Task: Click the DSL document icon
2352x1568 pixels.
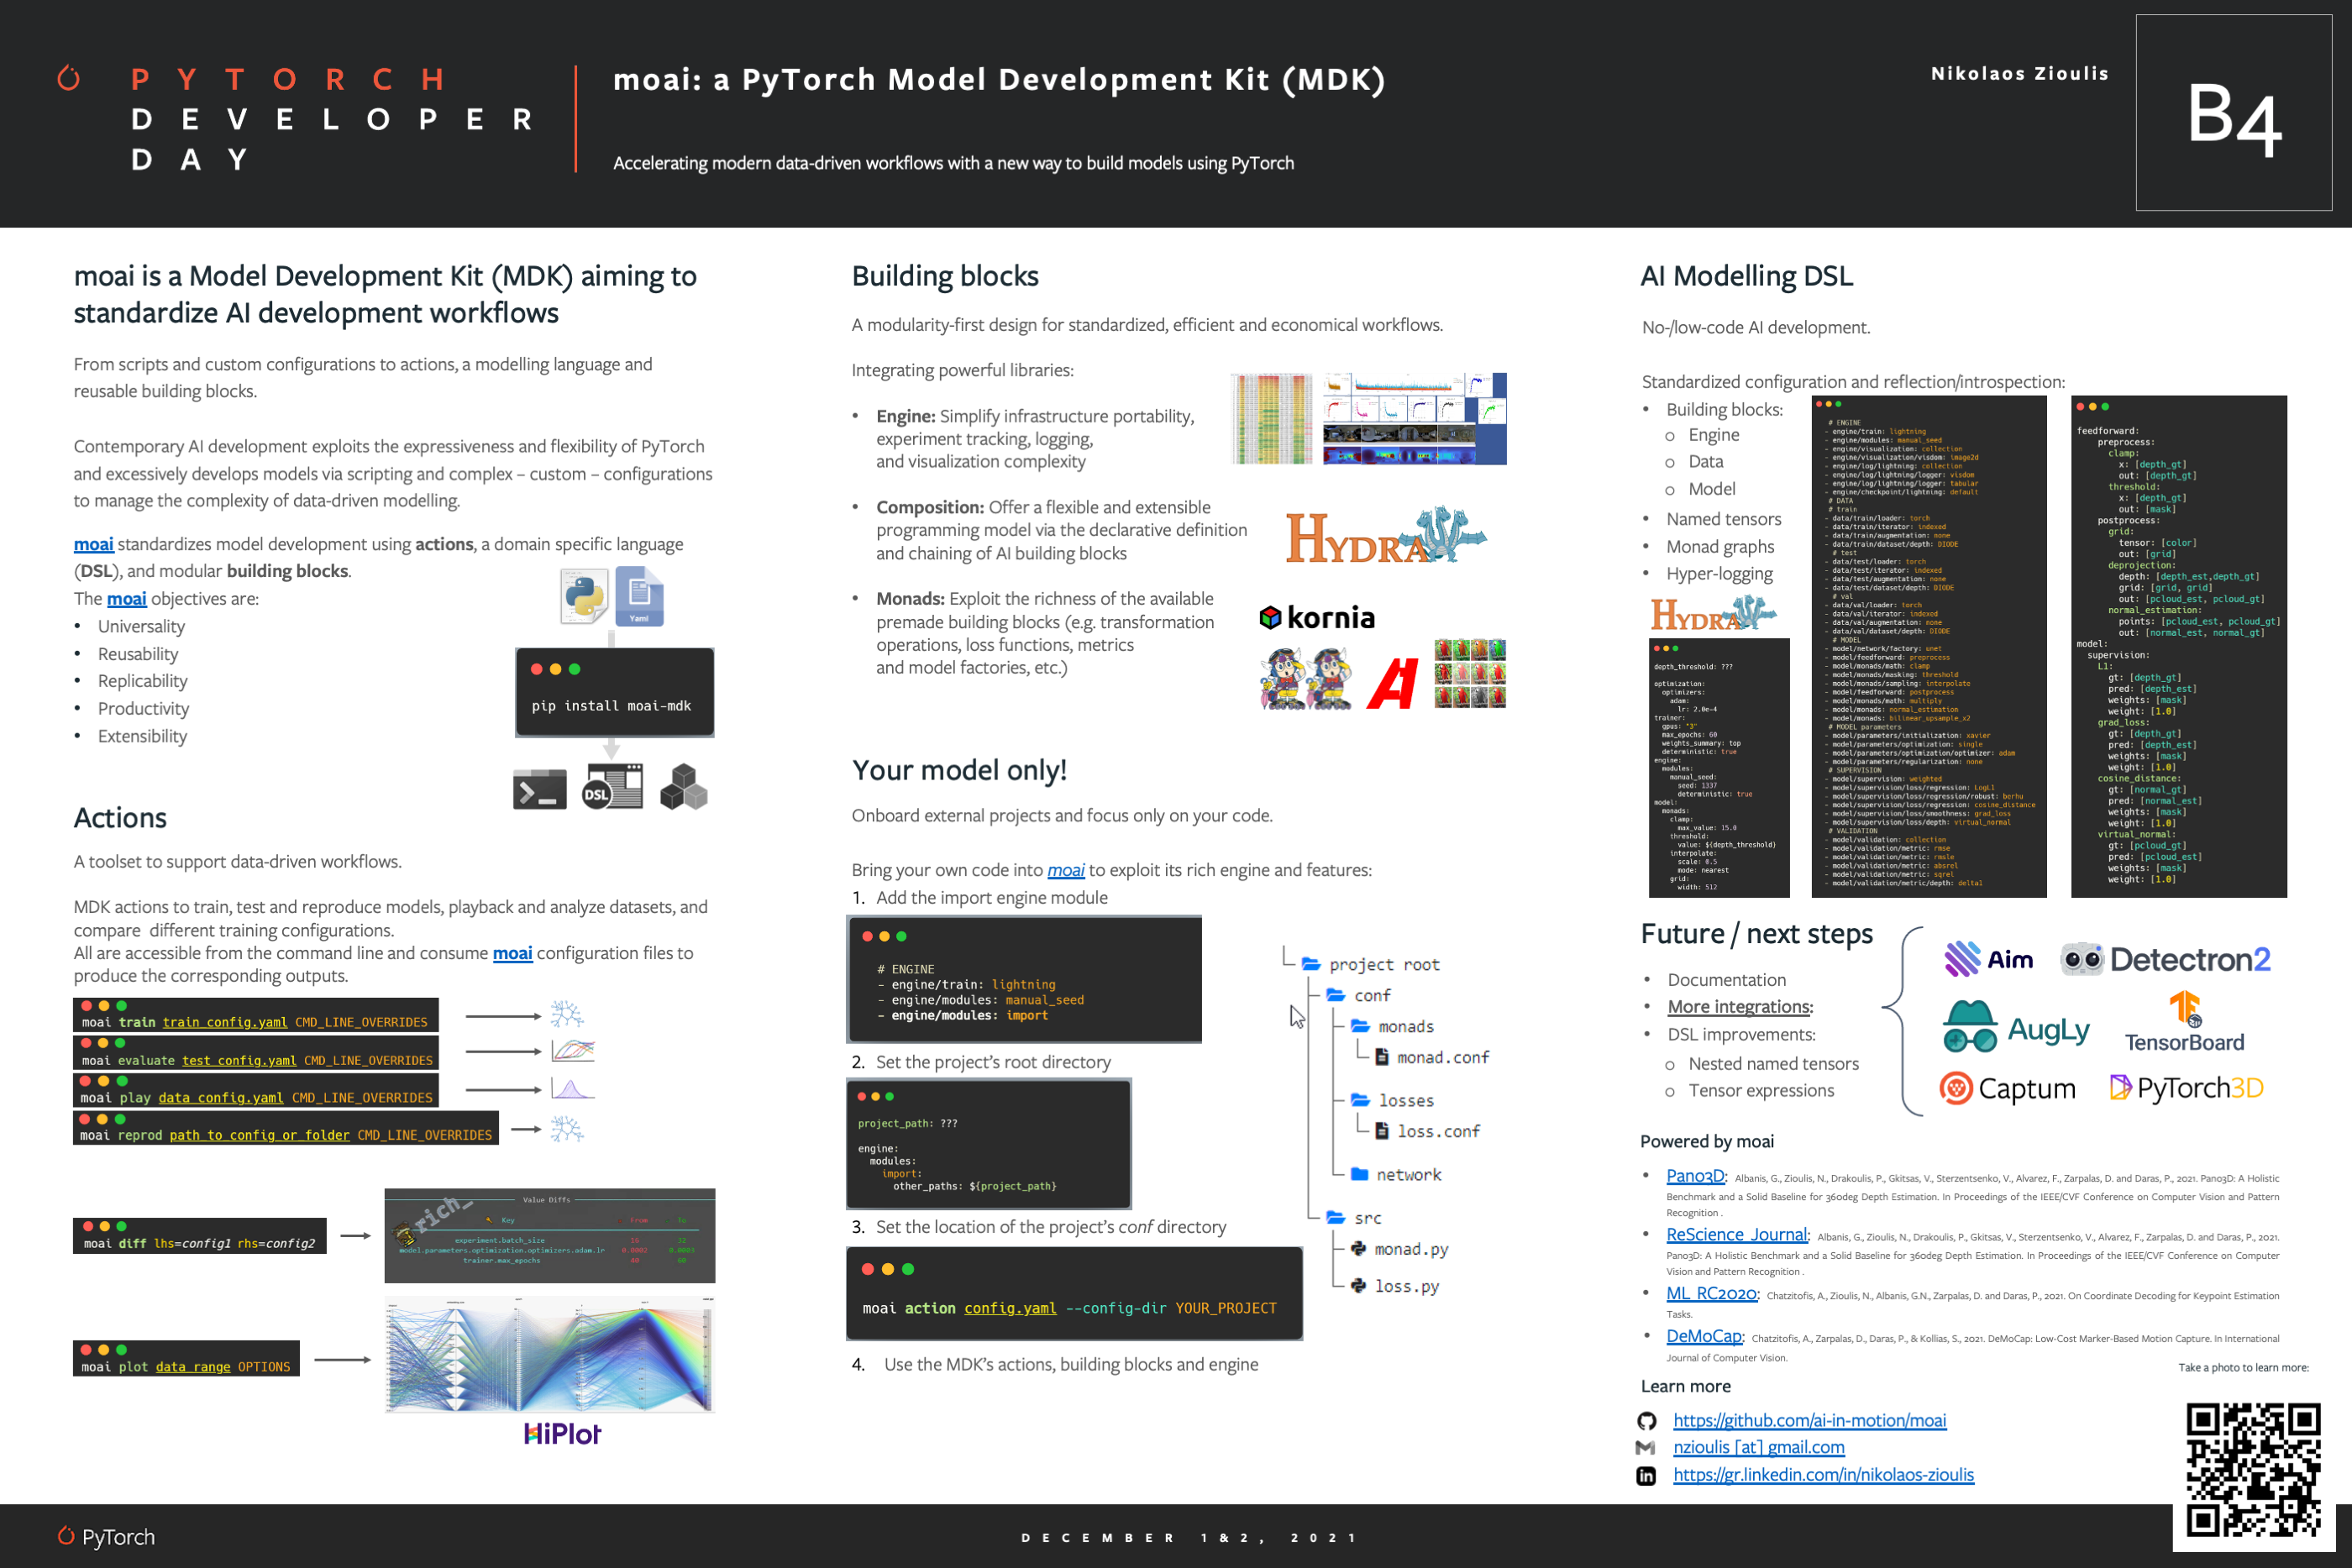Action: point(612,787)
